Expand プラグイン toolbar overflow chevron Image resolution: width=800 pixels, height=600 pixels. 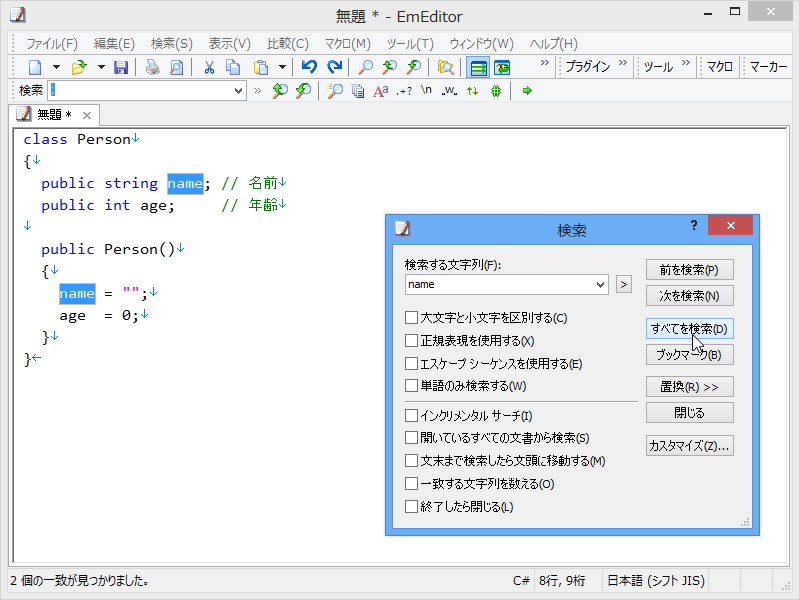pyautogui.click(x=622, y=63)
